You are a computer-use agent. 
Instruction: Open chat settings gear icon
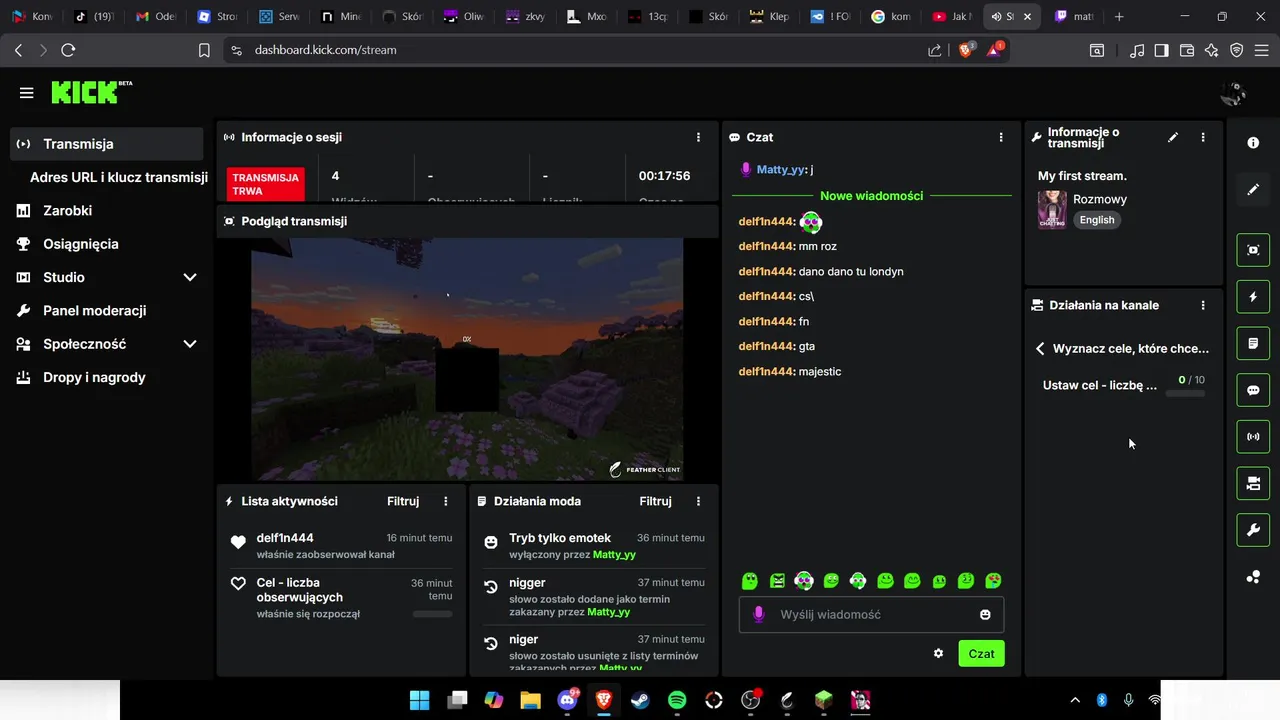938,653
